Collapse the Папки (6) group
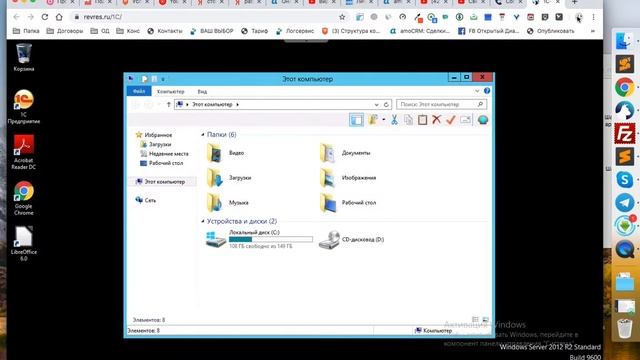This screenshot has height=360, width=640. [x=203, y=135]
